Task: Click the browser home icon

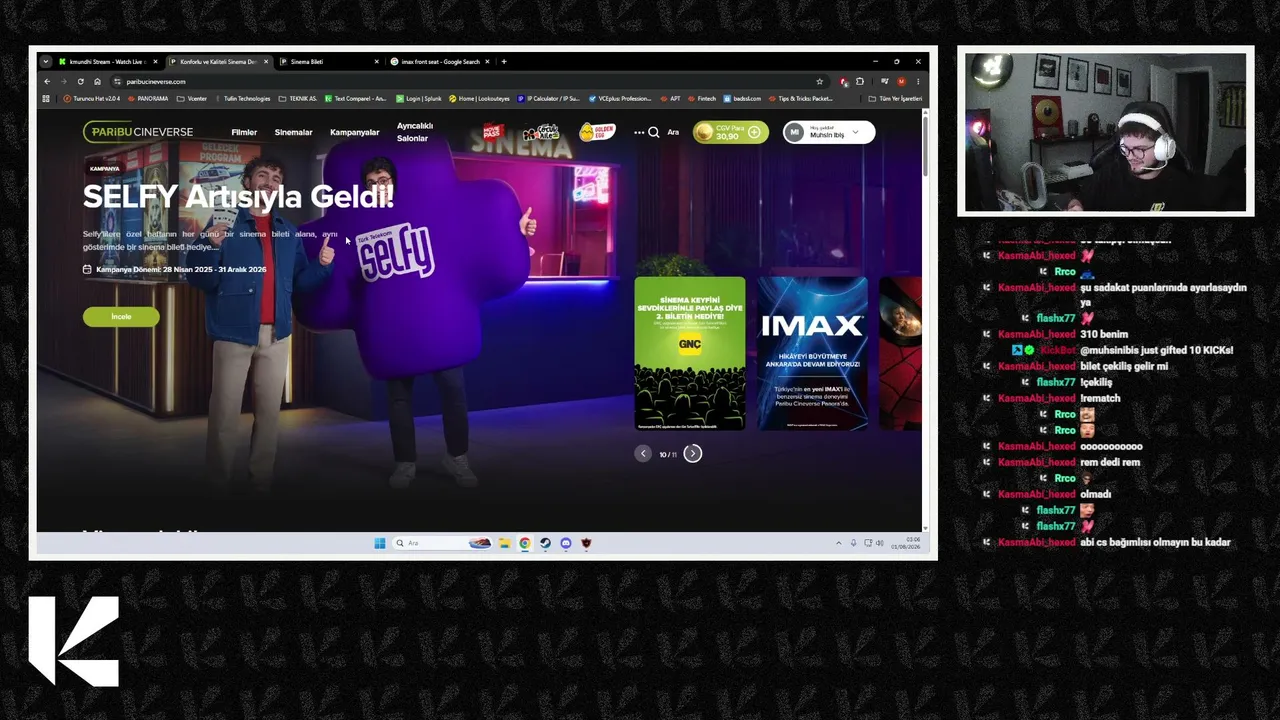Action: tap(97, 81)
